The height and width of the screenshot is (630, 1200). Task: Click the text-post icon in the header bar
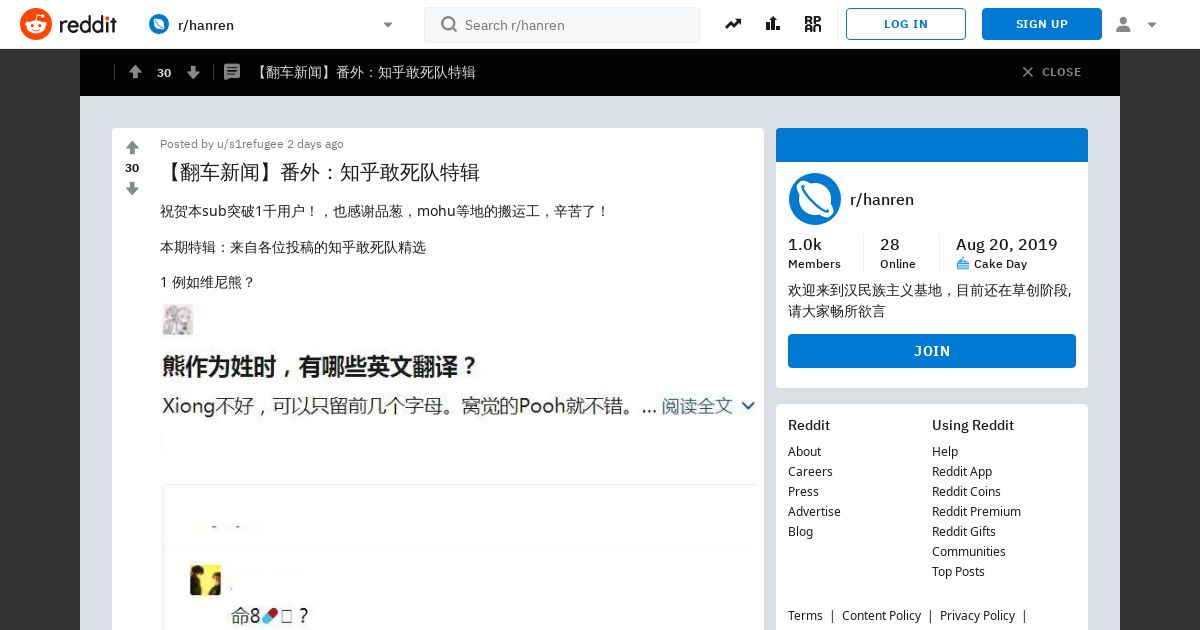tap(232, 72)
